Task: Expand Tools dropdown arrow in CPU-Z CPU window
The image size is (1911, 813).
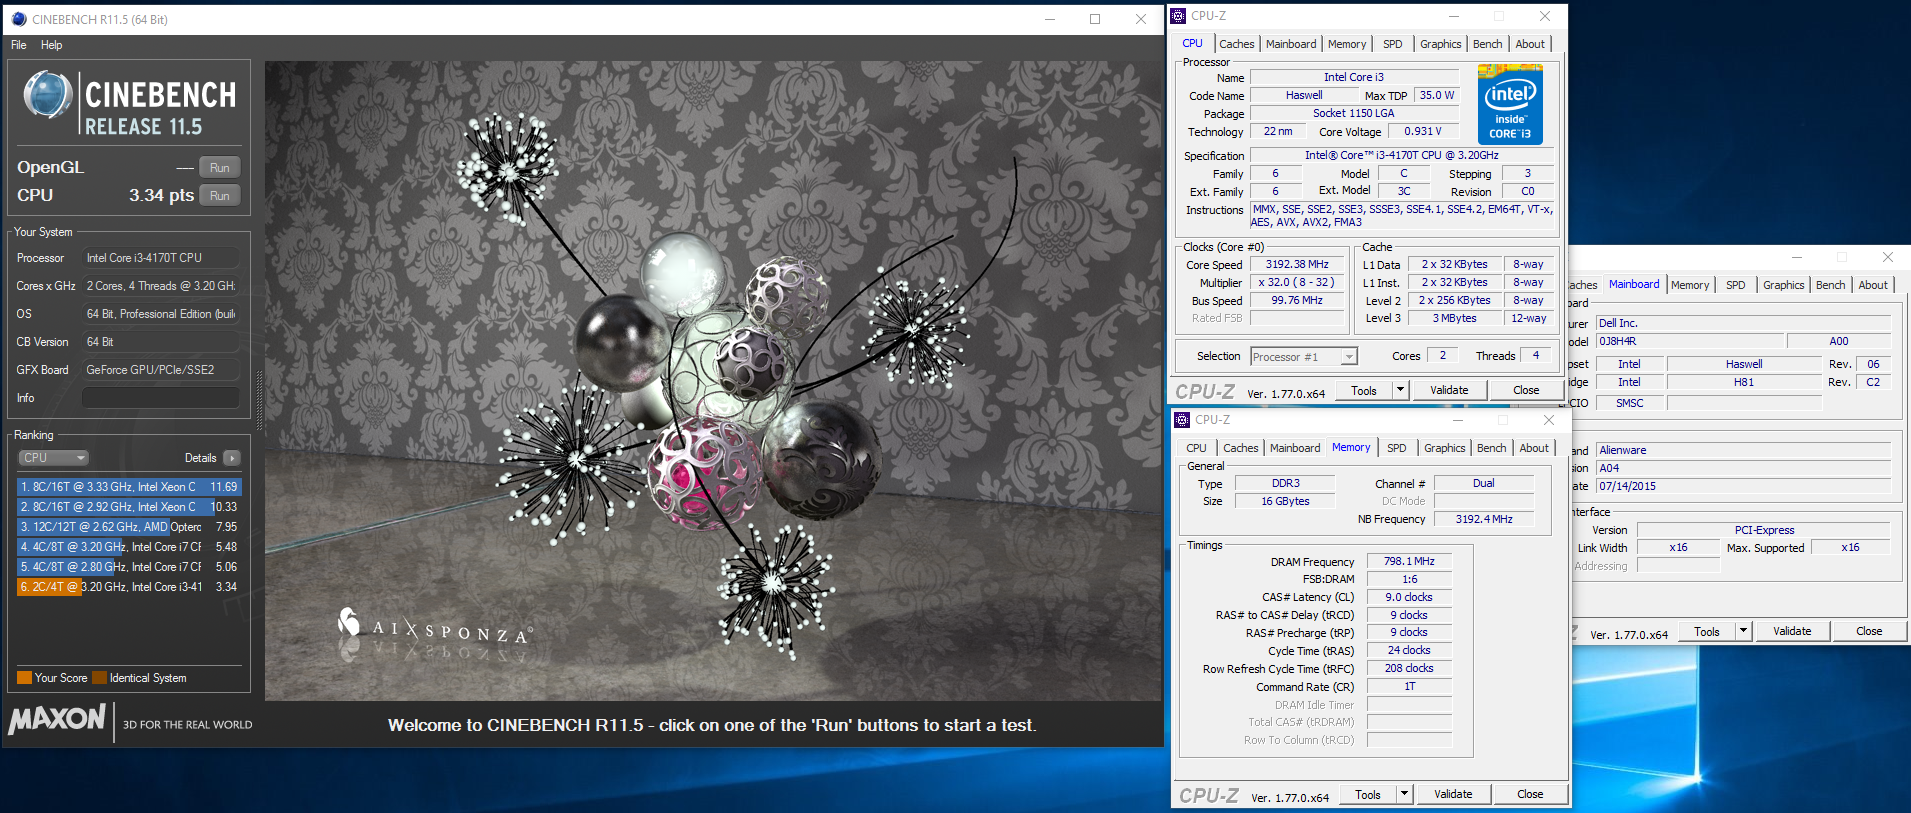Action: (x=1400, y=391)
